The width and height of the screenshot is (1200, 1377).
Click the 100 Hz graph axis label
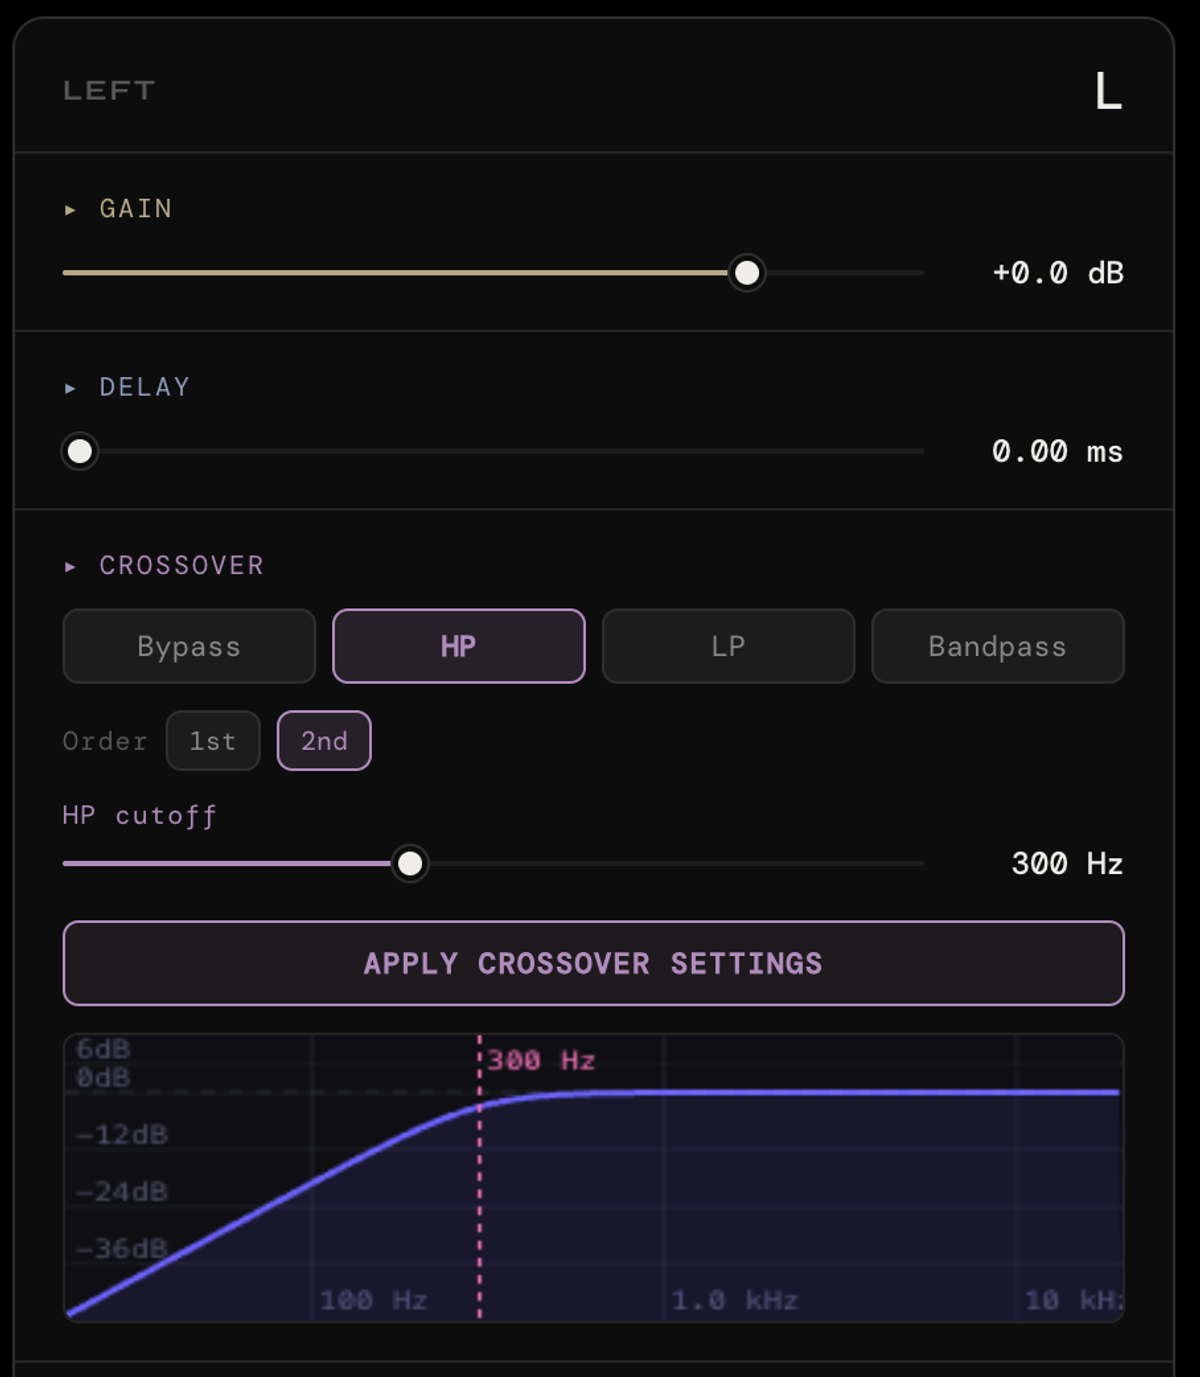373,1300
